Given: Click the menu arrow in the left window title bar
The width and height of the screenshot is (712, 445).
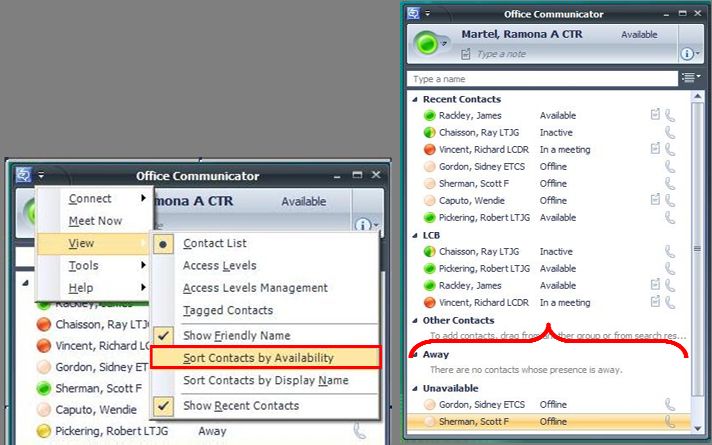Looking at the screenshot, I should click(41, 175).
